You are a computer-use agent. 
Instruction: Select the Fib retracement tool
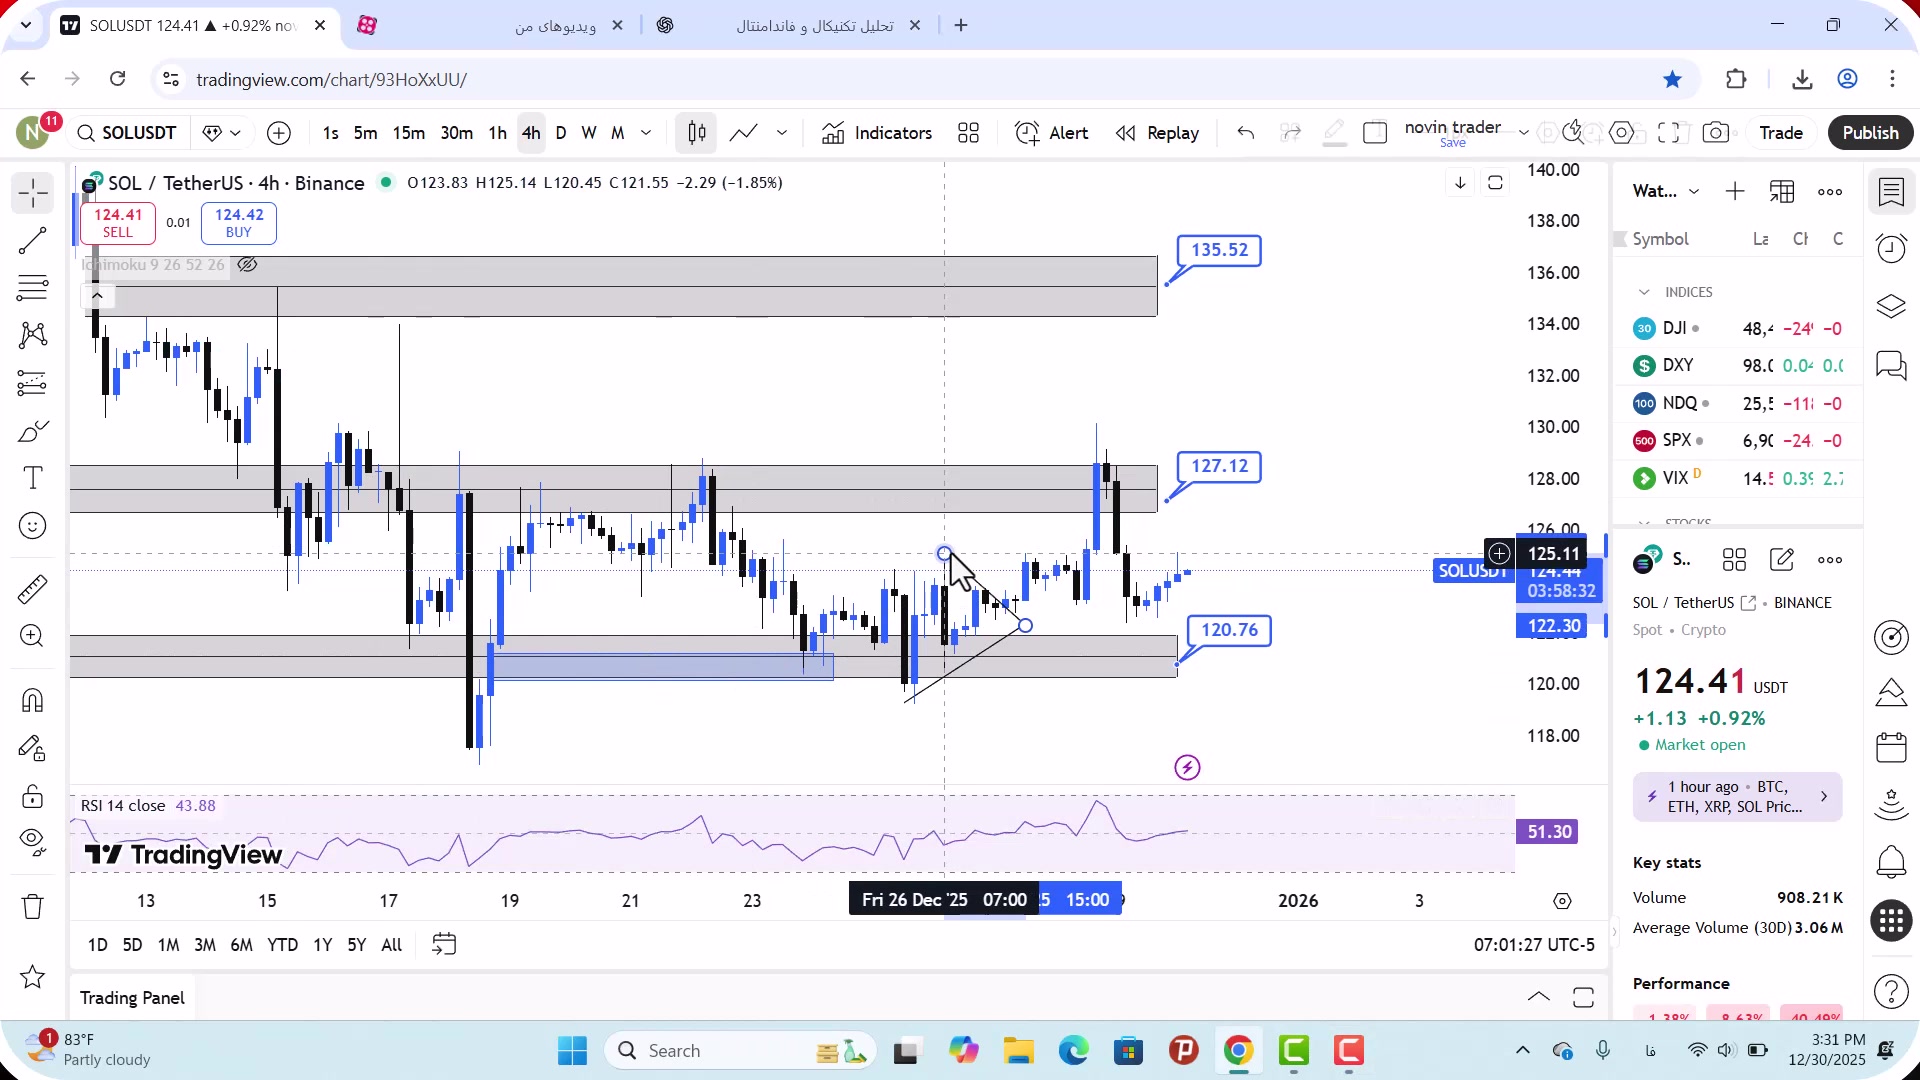[32, 288]
